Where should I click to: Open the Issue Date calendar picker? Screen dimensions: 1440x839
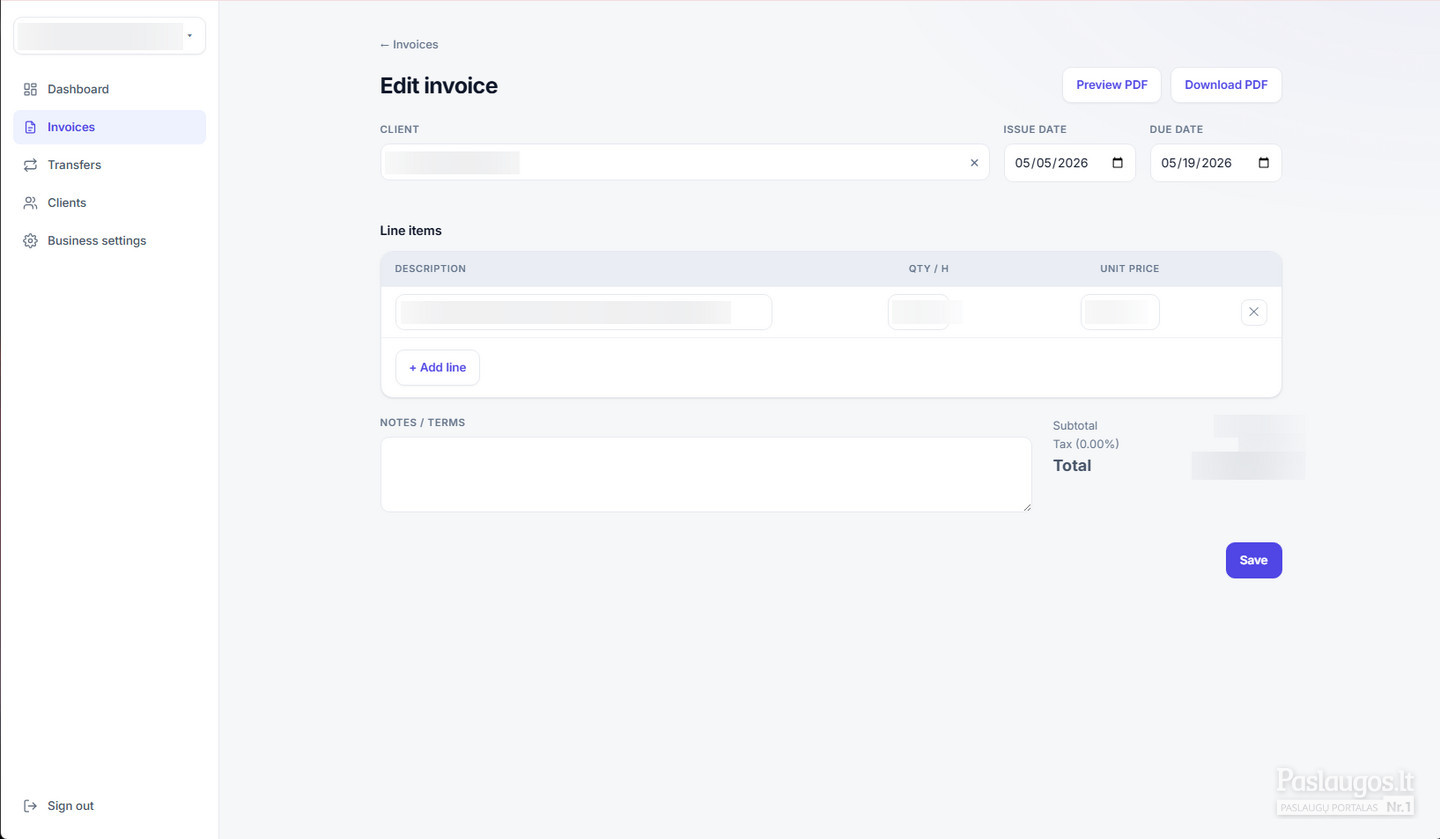coord(1118,163)
